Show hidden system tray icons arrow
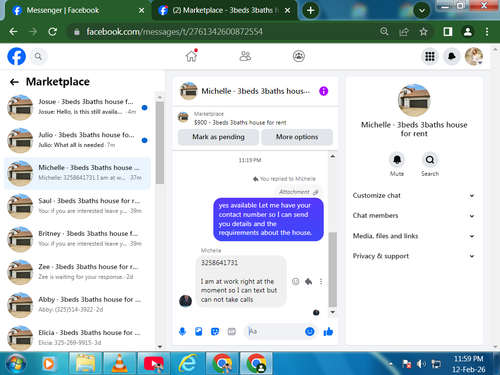Viewport: 500px width, 375px height. tap(391, 364)
